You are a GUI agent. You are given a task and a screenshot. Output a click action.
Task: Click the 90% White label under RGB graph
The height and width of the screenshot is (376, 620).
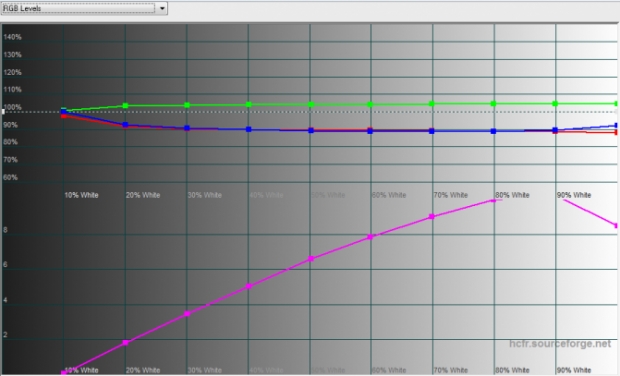coord(574,195)
